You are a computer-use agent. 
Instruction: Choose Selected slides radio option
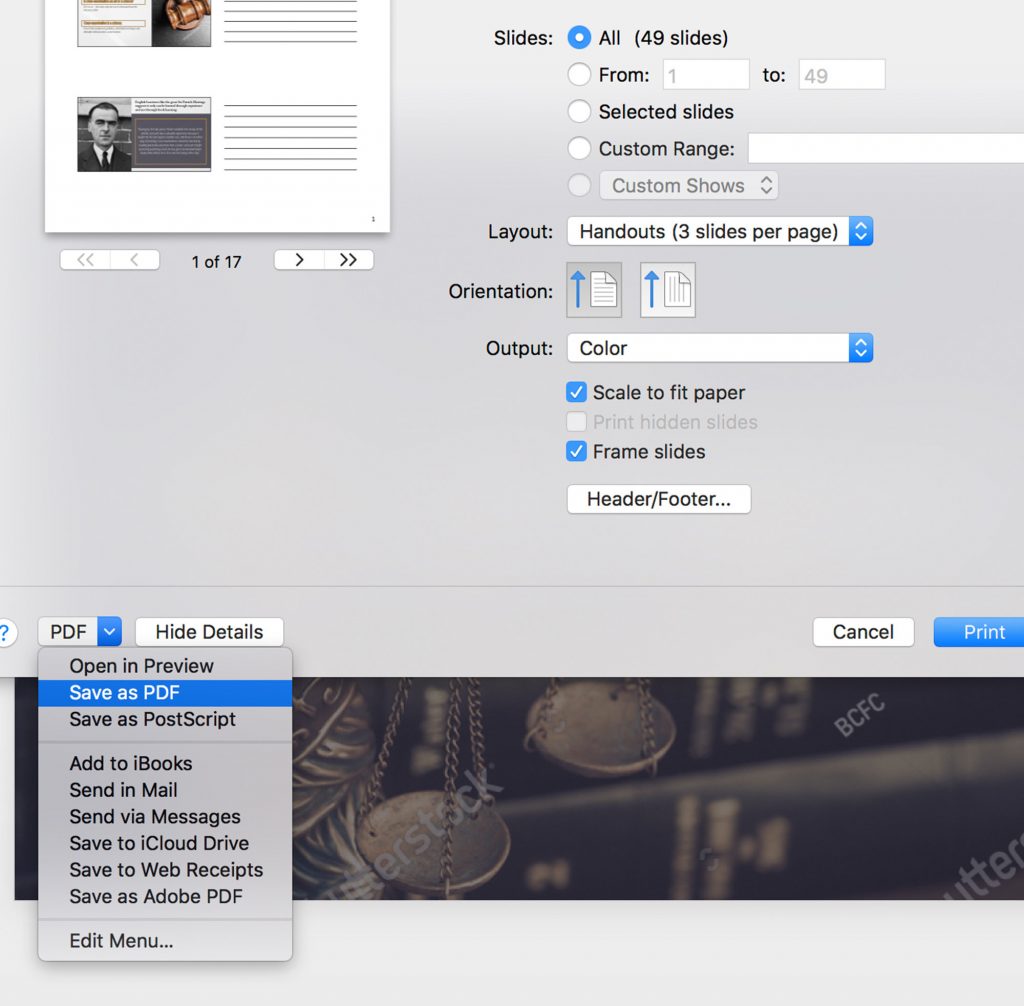click(x=579, y=112)
